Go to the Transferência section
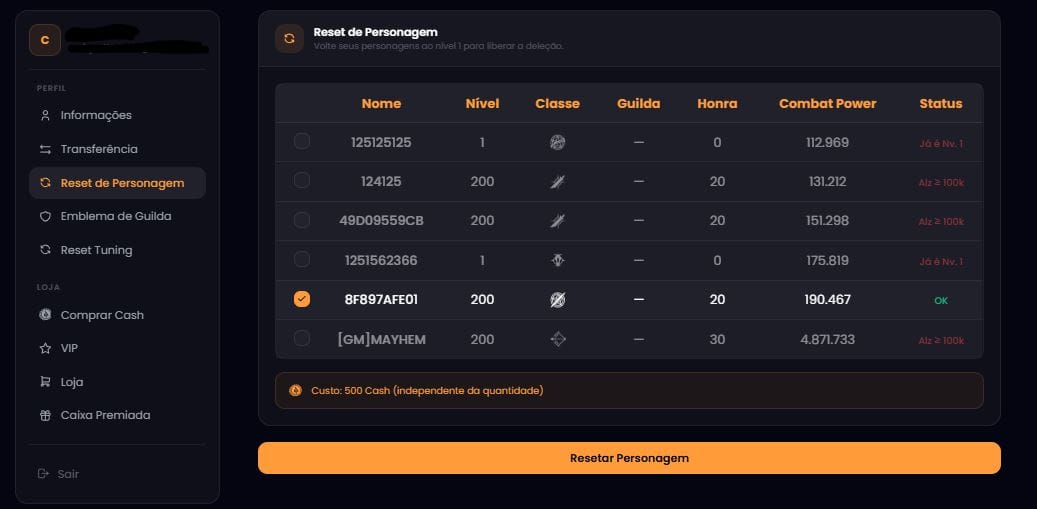Viewport: 1037px width, 509px height. tap(98, 149)
